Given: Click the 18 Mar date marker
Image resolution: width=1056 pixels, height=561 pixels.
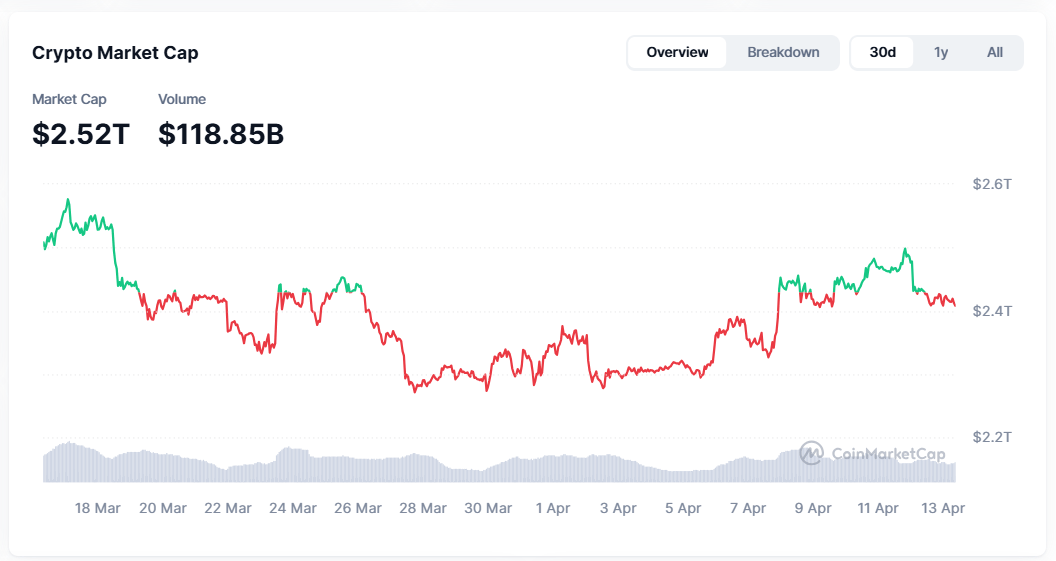Looking at the screenshot, I should pos(98,508).
